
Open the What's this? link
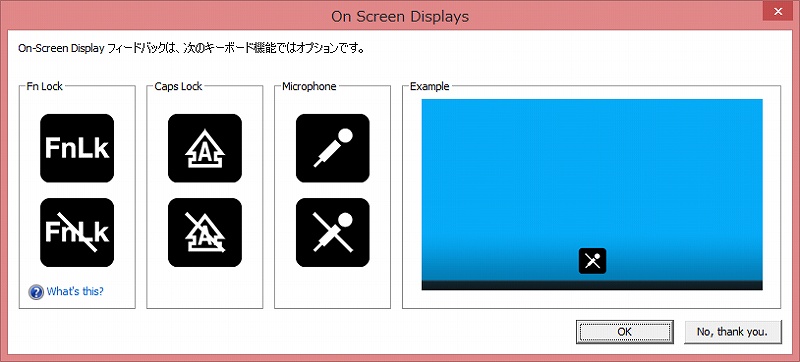(x=75, y=292)
